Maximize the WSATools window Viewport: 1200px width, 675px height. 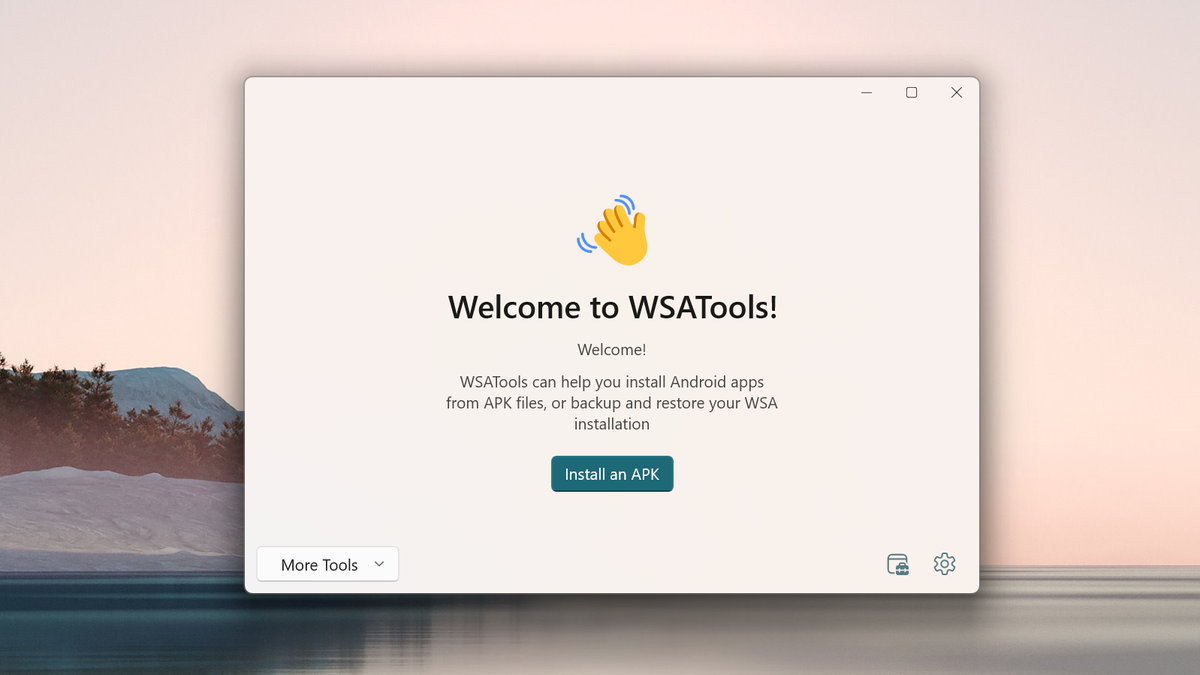pos(911,93)
